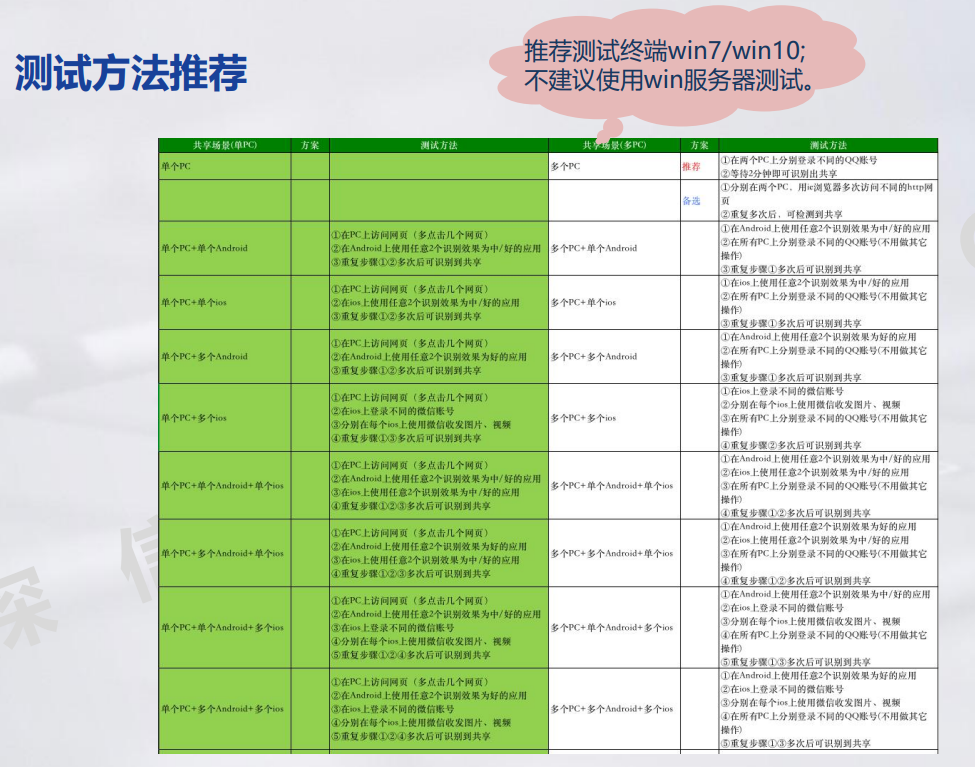The width and height of the screenshot is (975, 767).
Task: Select the 多个PC+多个Android+多个ios cell
Action: (x=614, y=709)
